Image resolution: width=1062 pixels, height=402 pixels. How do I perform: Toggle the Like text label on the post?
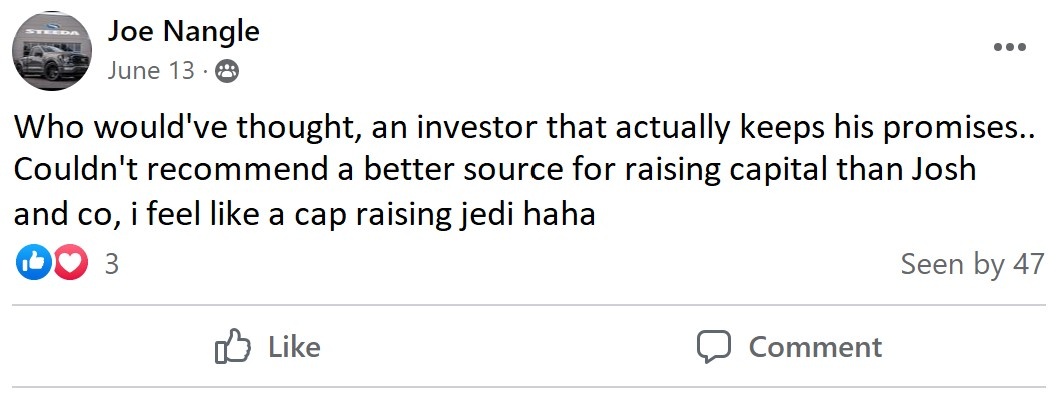(x=294, y=347)
